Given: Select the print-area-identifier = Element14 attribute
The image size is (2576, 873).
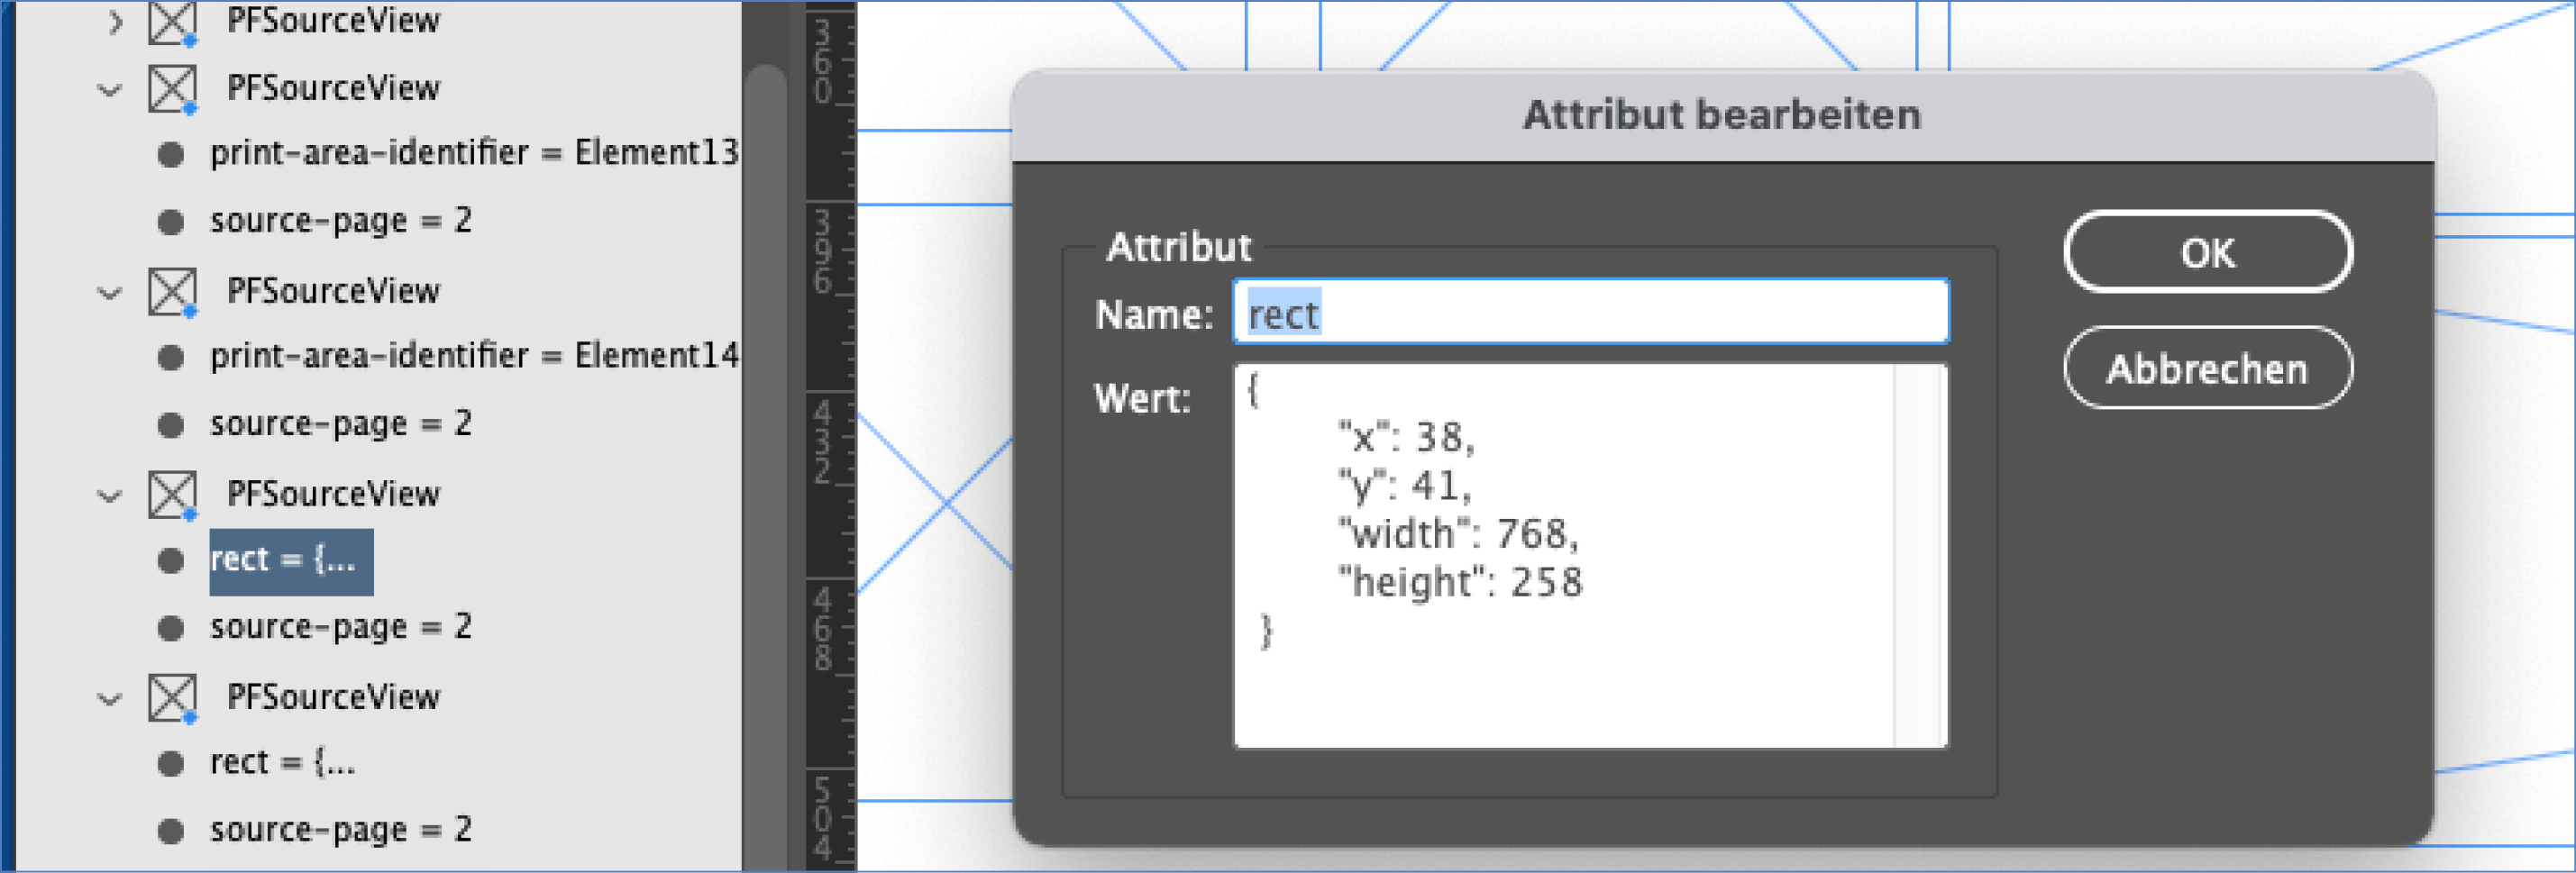Looking at the screenshot, I should coord(473,356).
